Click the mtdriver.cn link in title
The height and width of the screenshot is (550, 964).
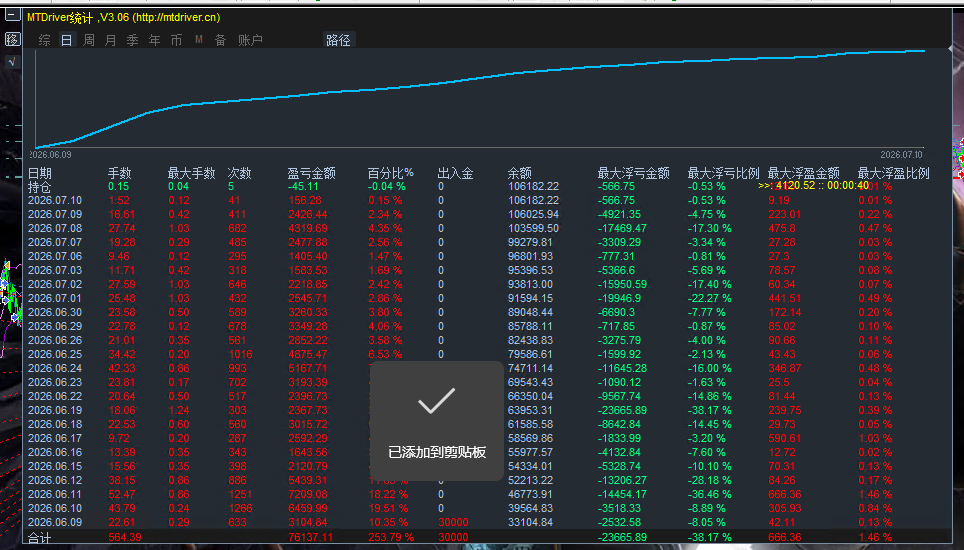click(176, 17)
